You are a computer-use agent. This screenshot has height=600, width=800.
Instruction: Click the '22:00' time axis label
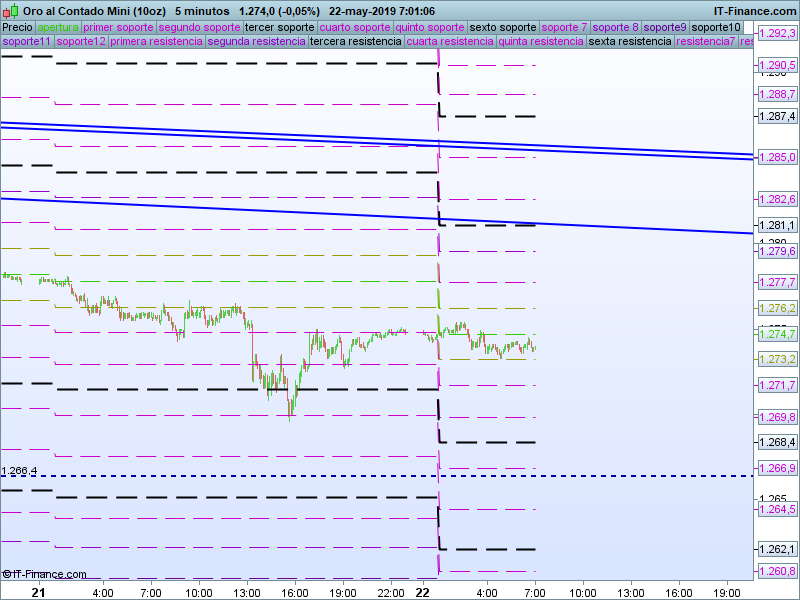391,593
